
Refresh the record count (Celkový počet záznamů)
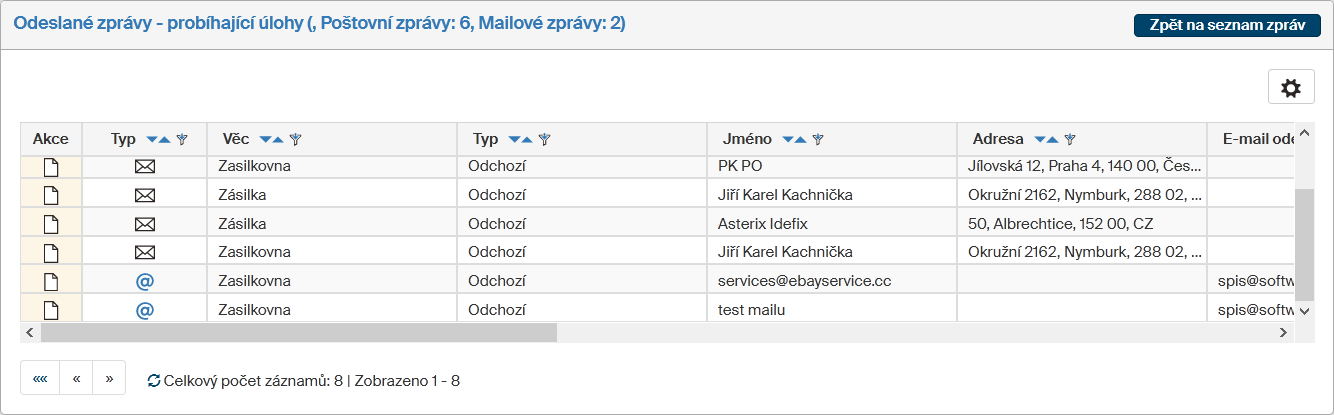[153, 381]
